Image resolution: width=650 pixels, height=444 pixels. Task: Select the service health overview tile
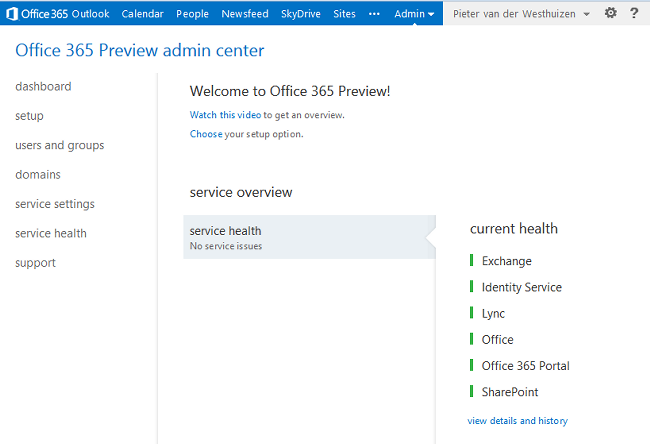point(309,237)
